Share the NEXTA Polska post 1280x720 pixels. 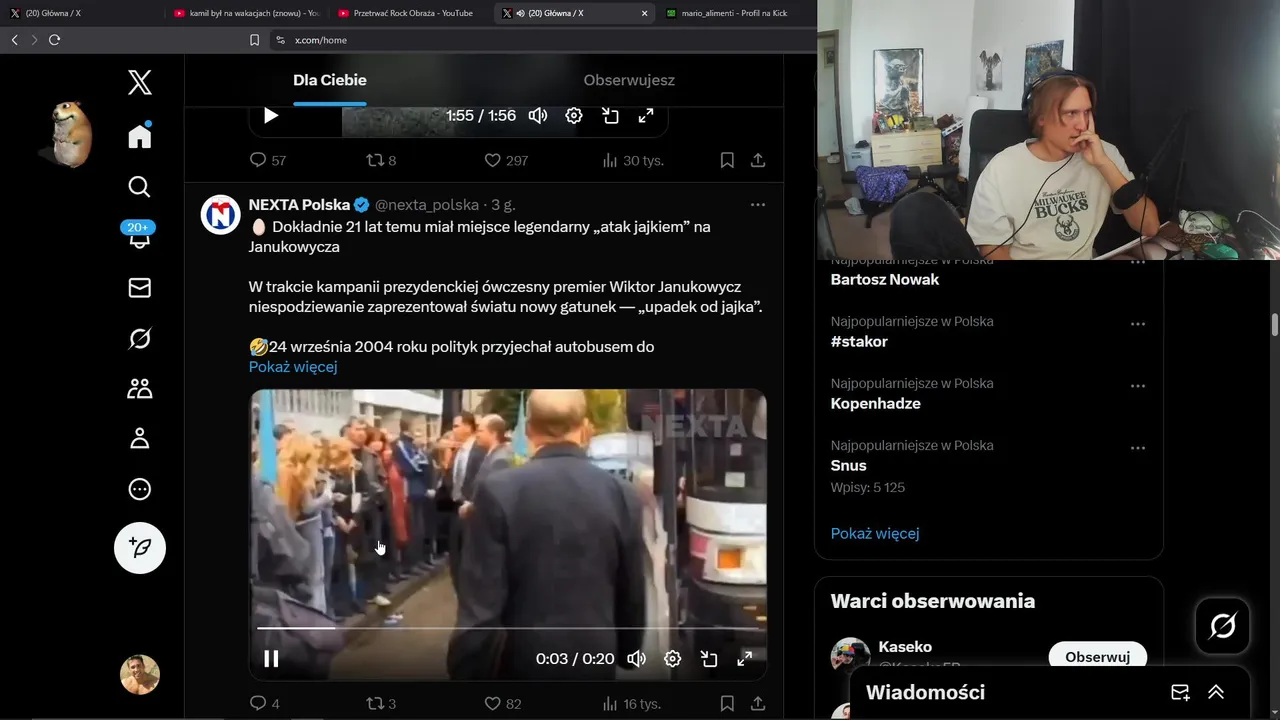(758, 704)
